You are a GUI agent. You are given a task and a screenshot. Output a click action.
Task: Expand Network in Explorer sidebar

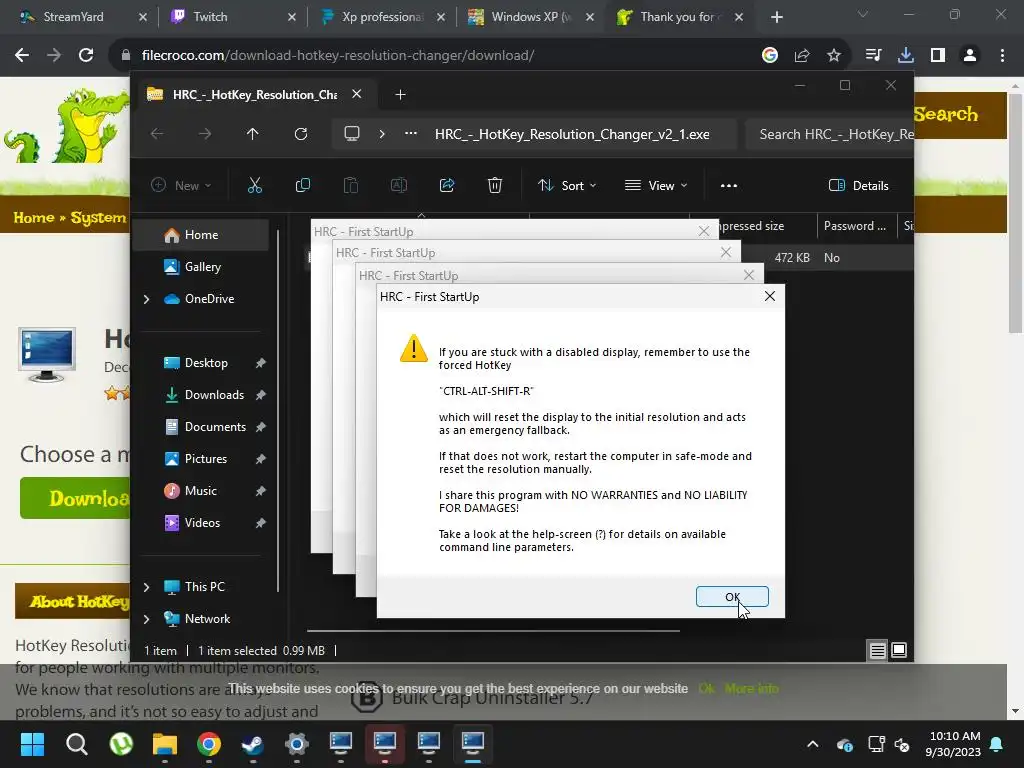(x=146, y=619)
